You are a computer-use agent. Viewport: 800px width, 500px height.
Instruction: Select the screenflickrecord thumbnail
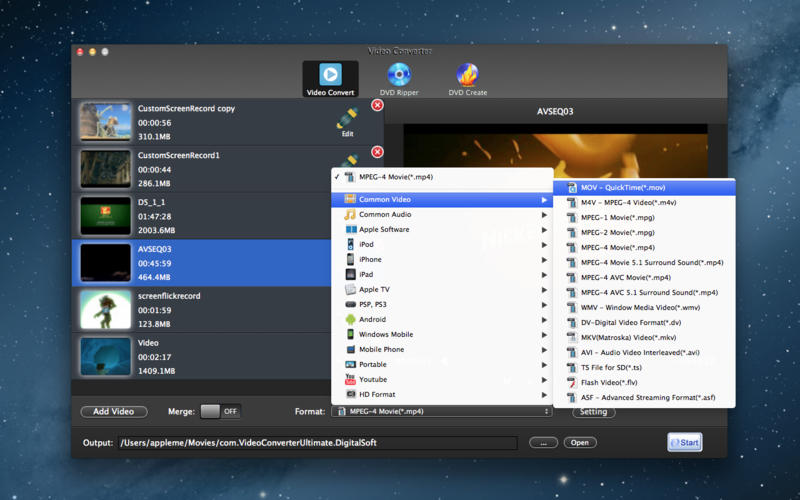pyautogui.click(x=106, y=310)
